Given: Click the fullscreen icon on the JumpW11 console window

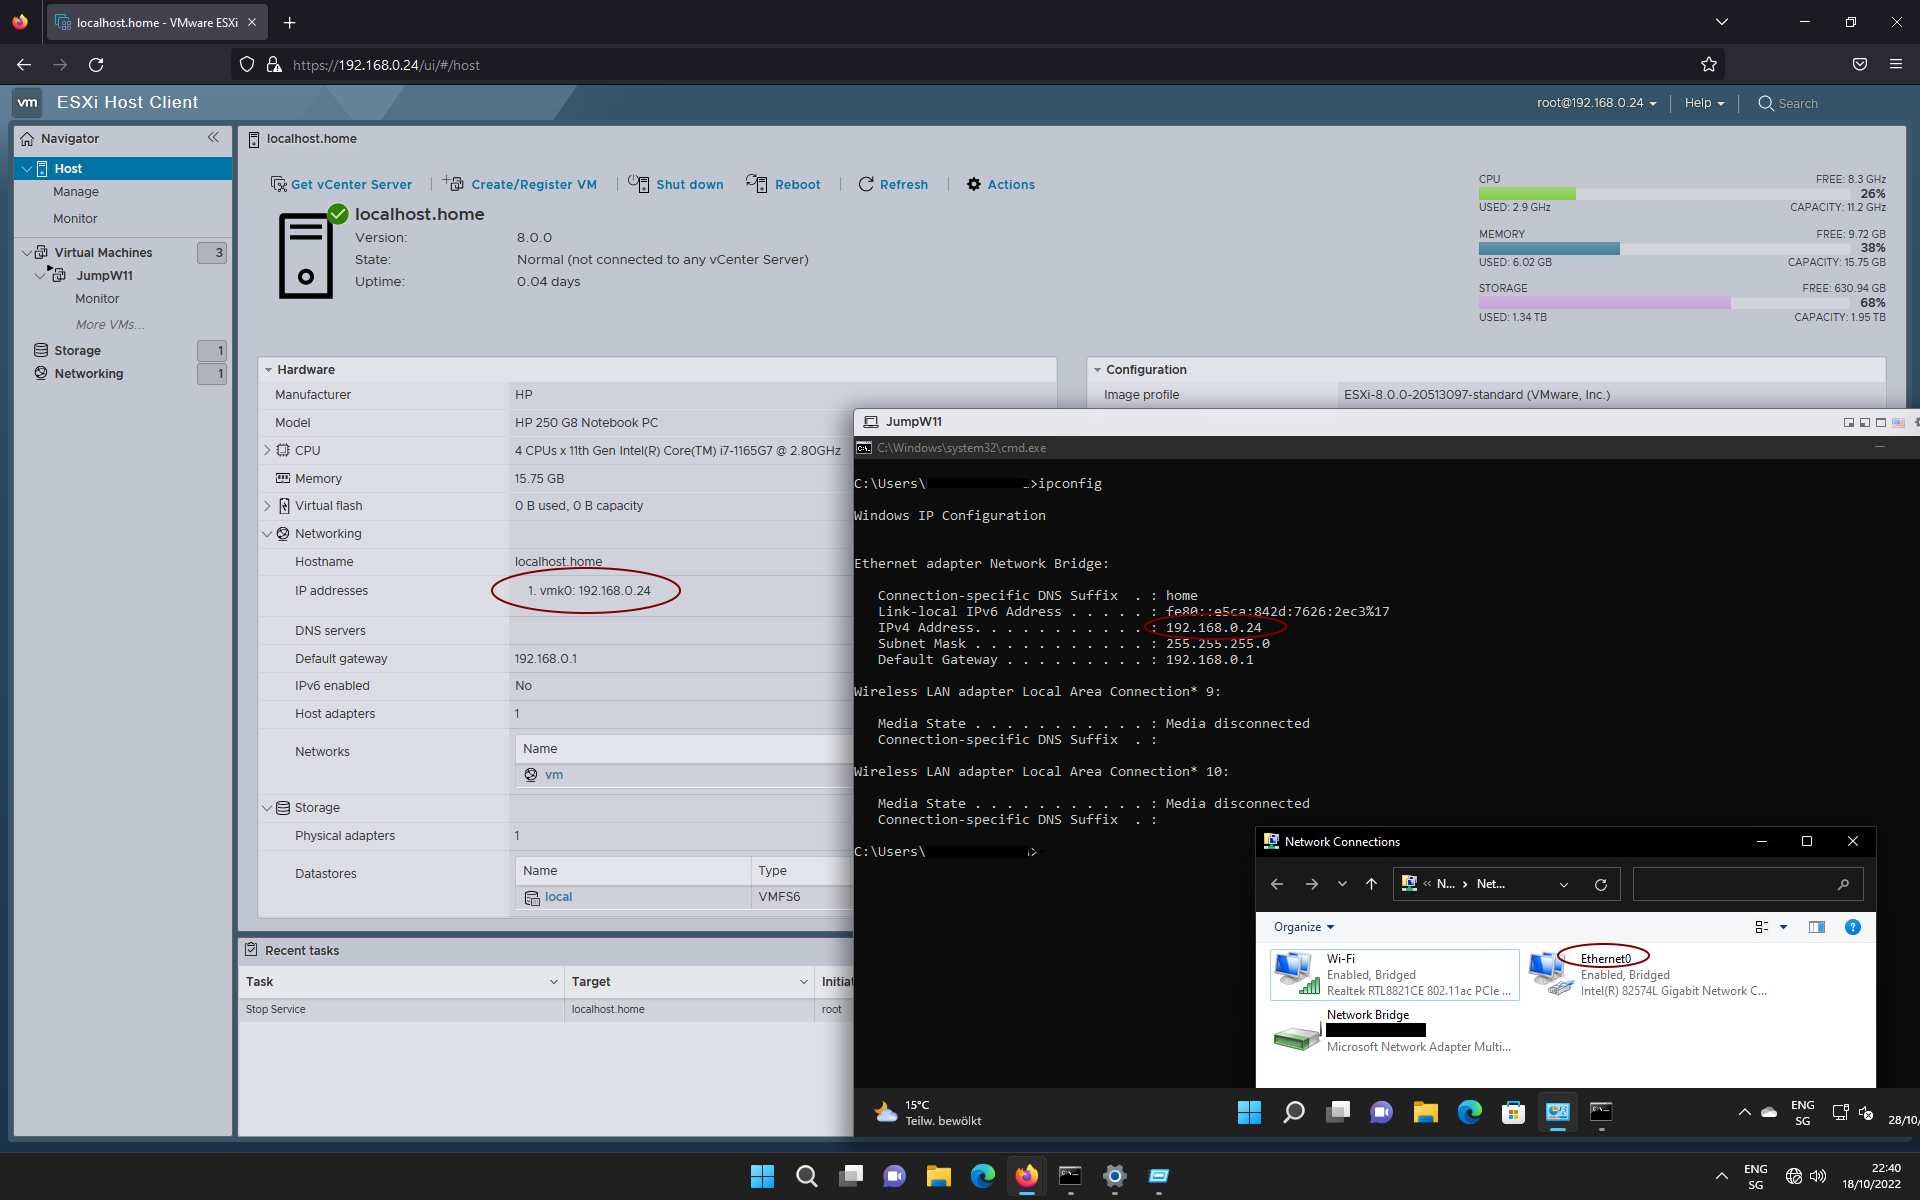Looking at the screenshot, I should (1881, 422).
